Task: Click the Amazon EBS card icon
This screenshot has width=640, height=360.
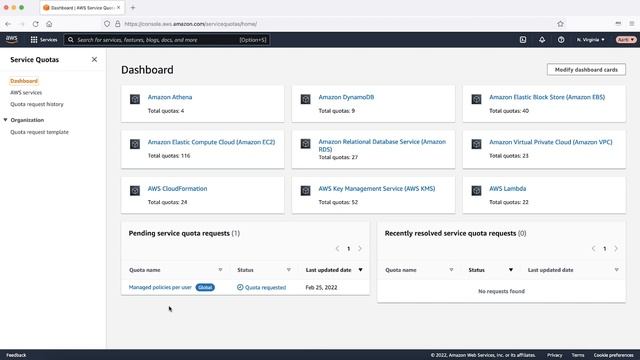Action: pos(476,99)
